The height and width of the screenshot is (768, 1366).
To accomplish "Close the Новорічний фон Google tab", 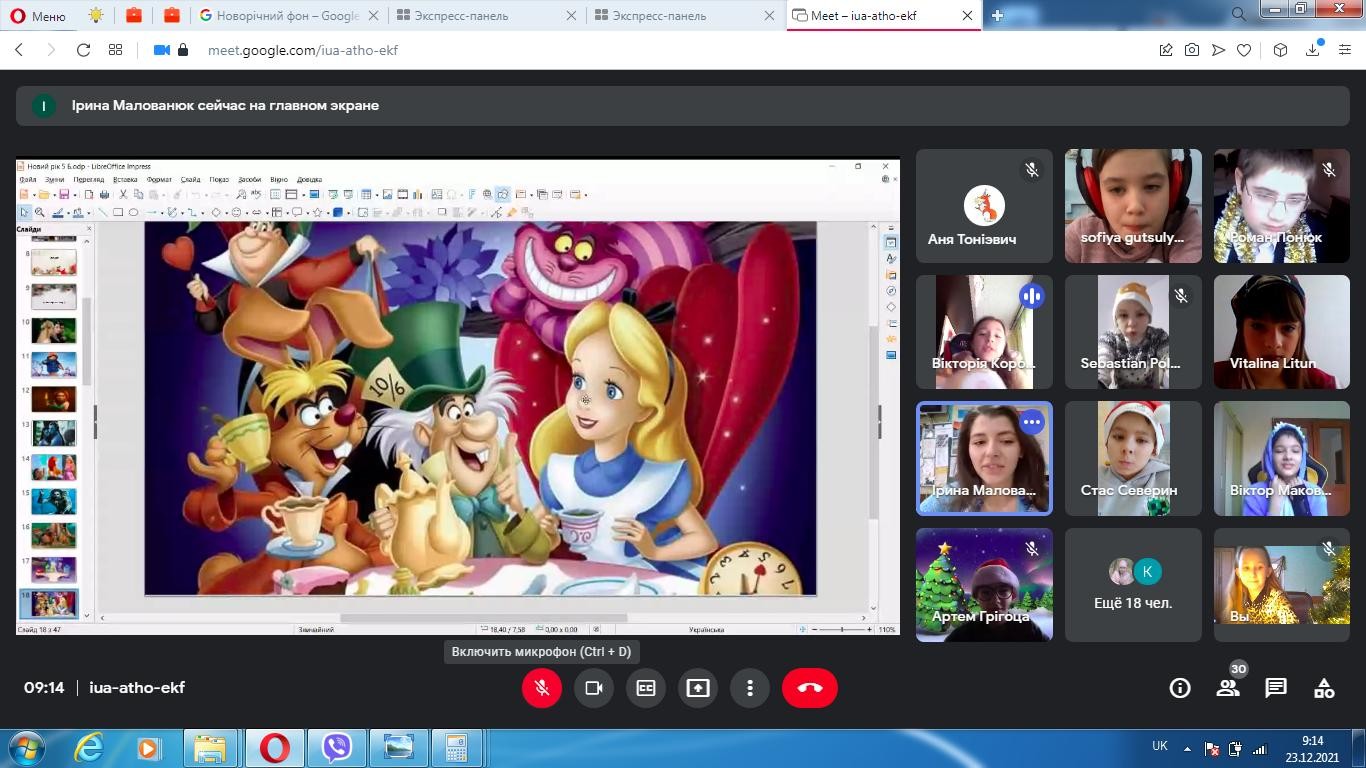I will 374,16.
